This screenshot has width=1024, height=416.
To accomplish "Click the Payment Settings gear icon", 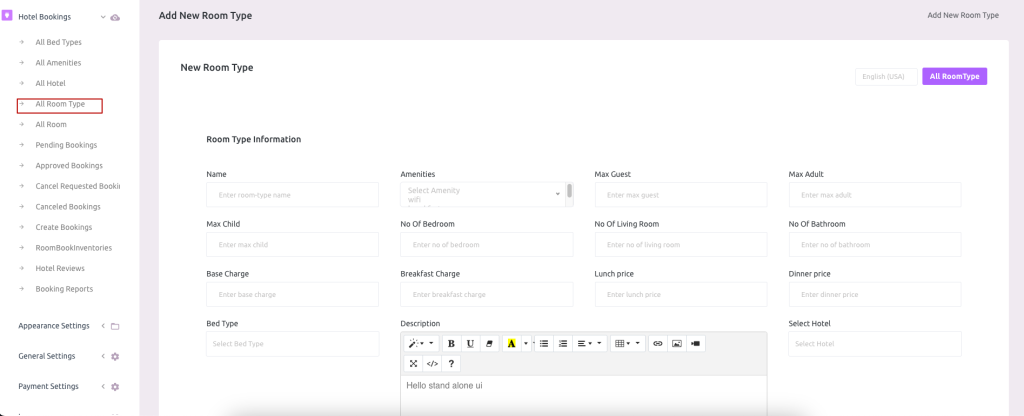I will [115, 387].
